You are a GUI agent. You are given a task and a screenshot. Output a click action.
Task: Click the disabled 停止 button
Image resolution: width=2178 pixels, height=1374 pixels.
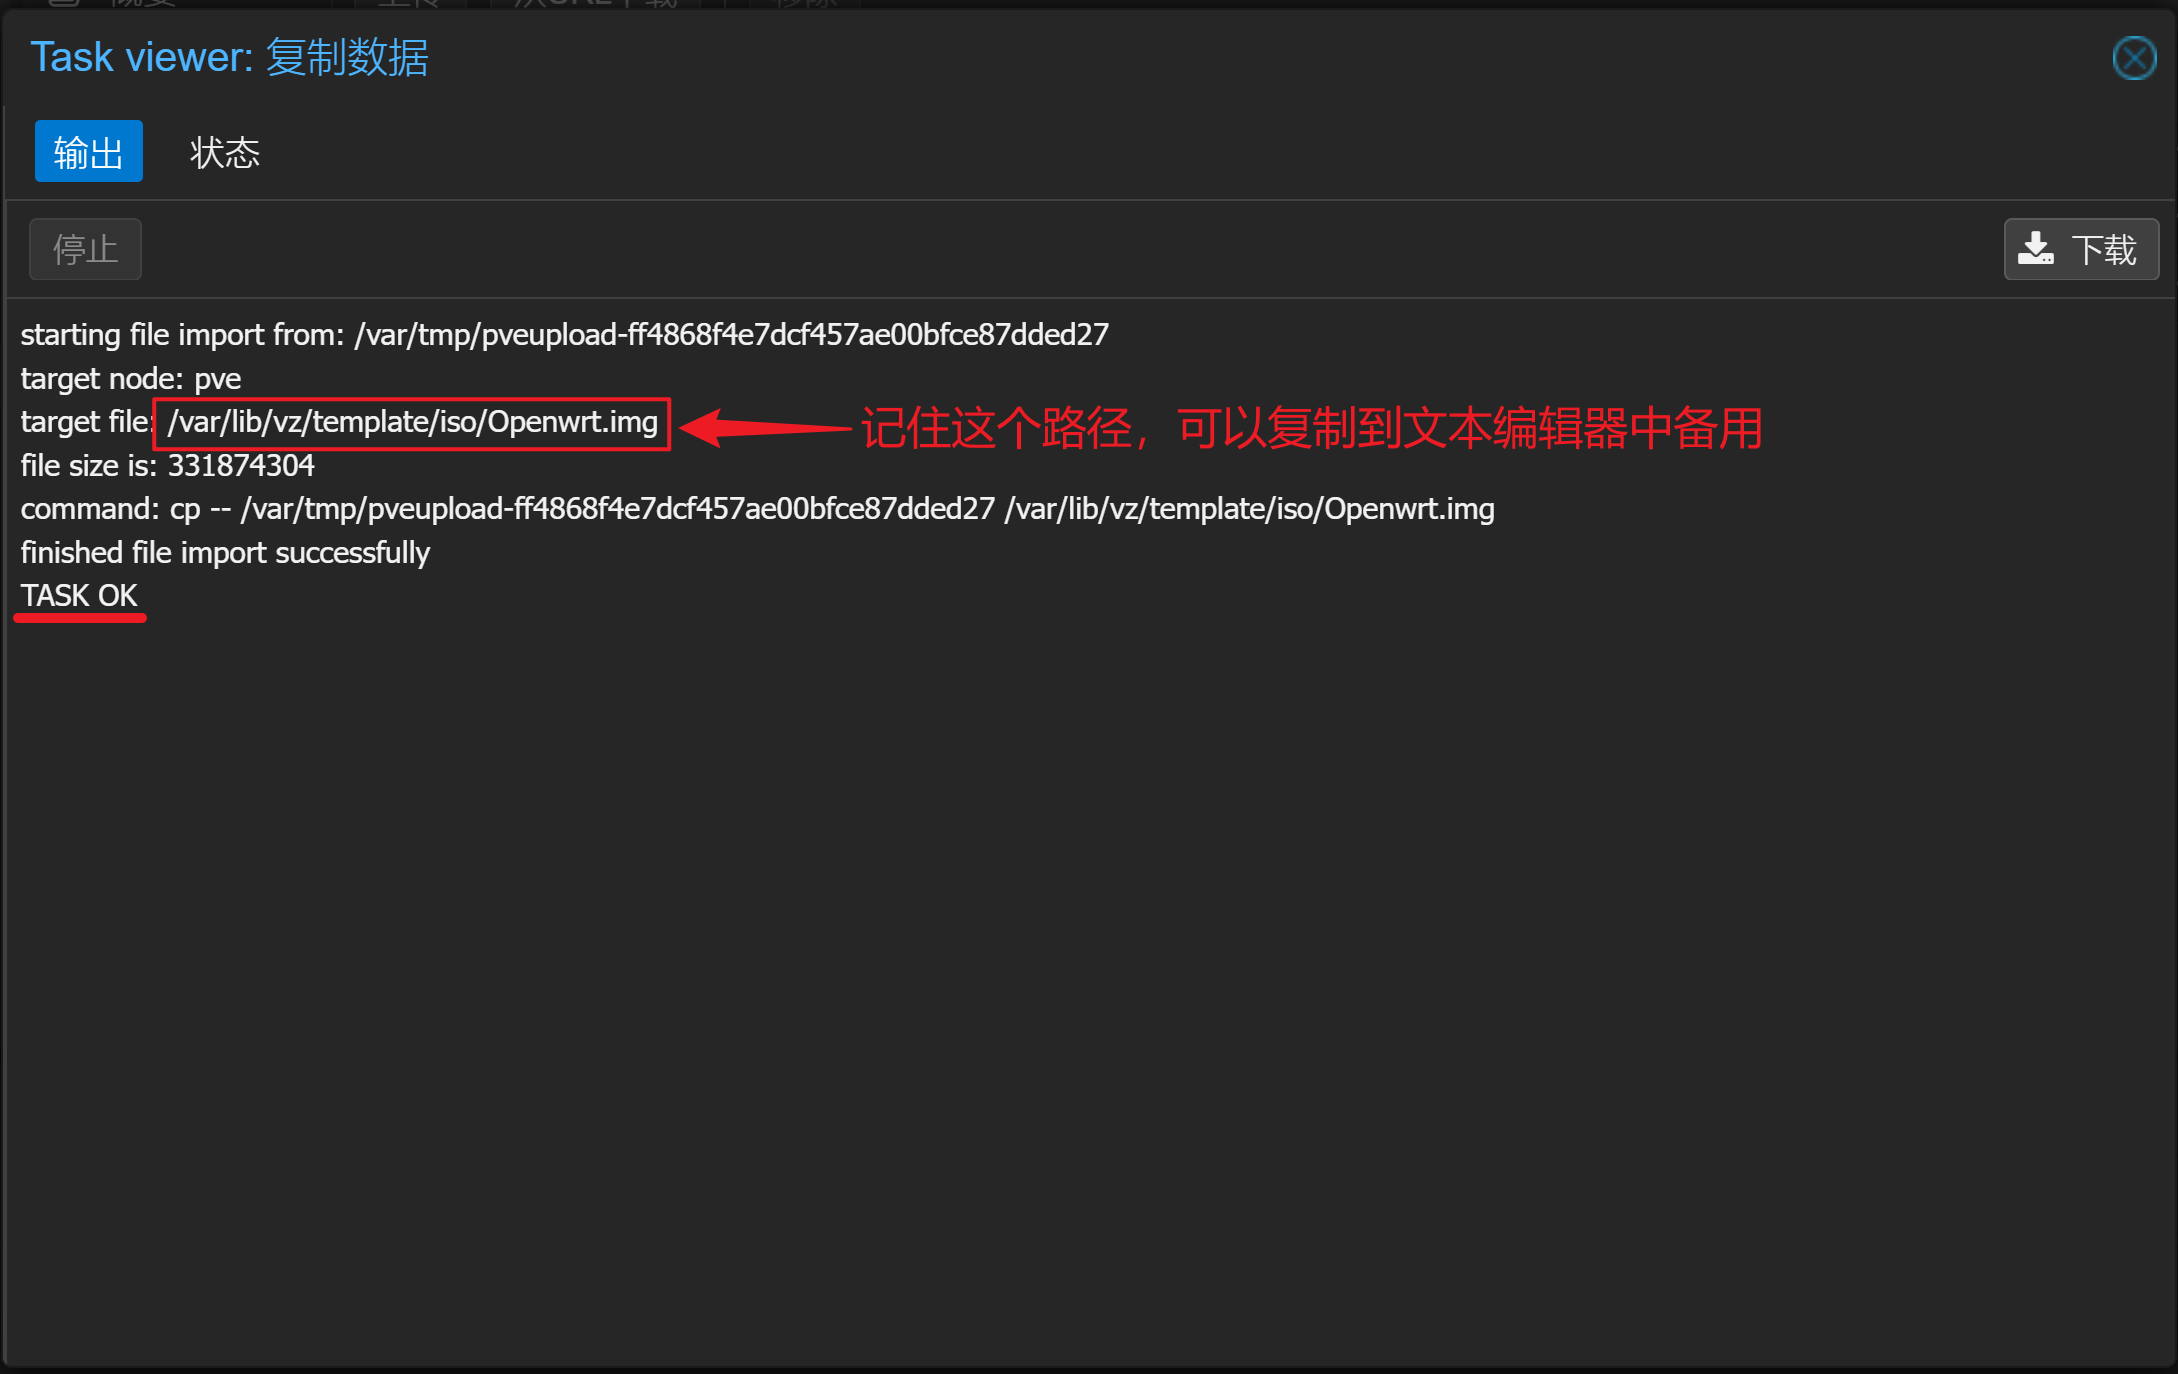[85, 249]
